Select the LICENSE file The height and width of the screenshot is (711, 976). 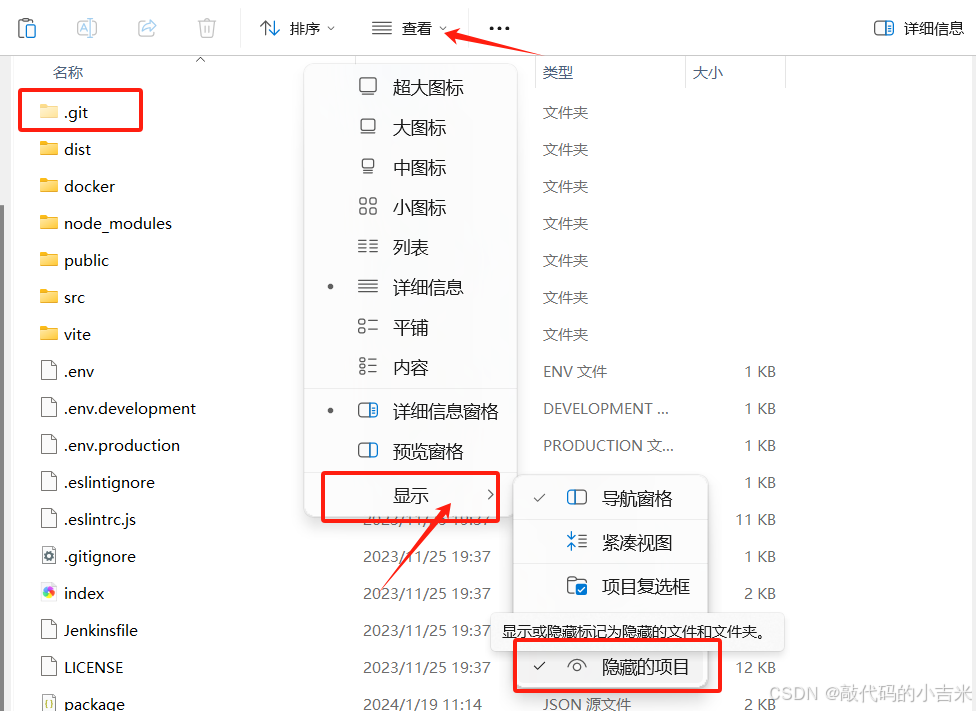(82, 667)
